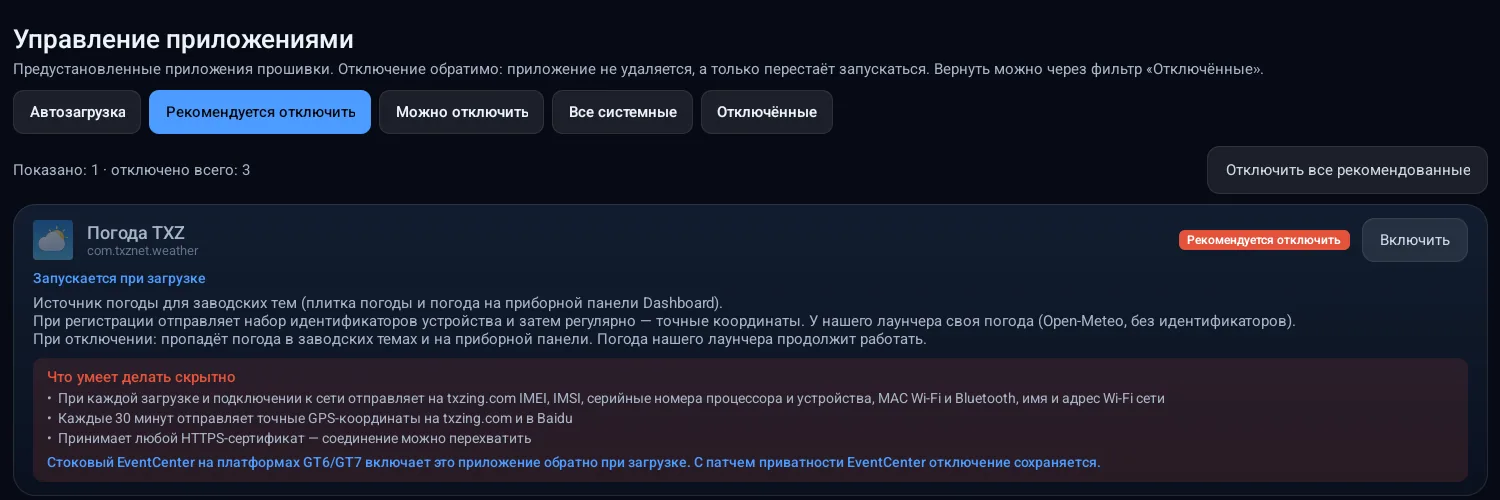The image size is (1500, 500).
Task: Click the bullet about sending IMEI, IMSI on boot
Action: (x=606, y=398)
